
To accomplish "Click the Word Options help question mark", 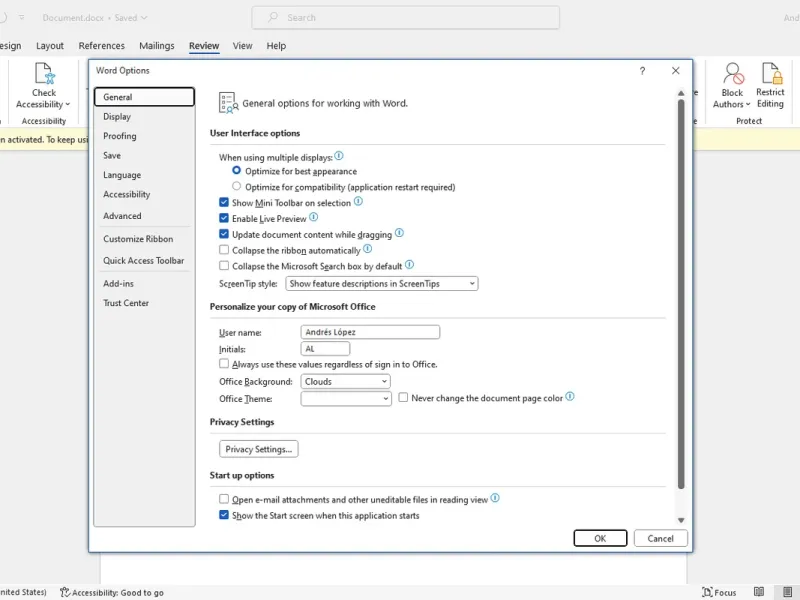I will click(642, 71).
